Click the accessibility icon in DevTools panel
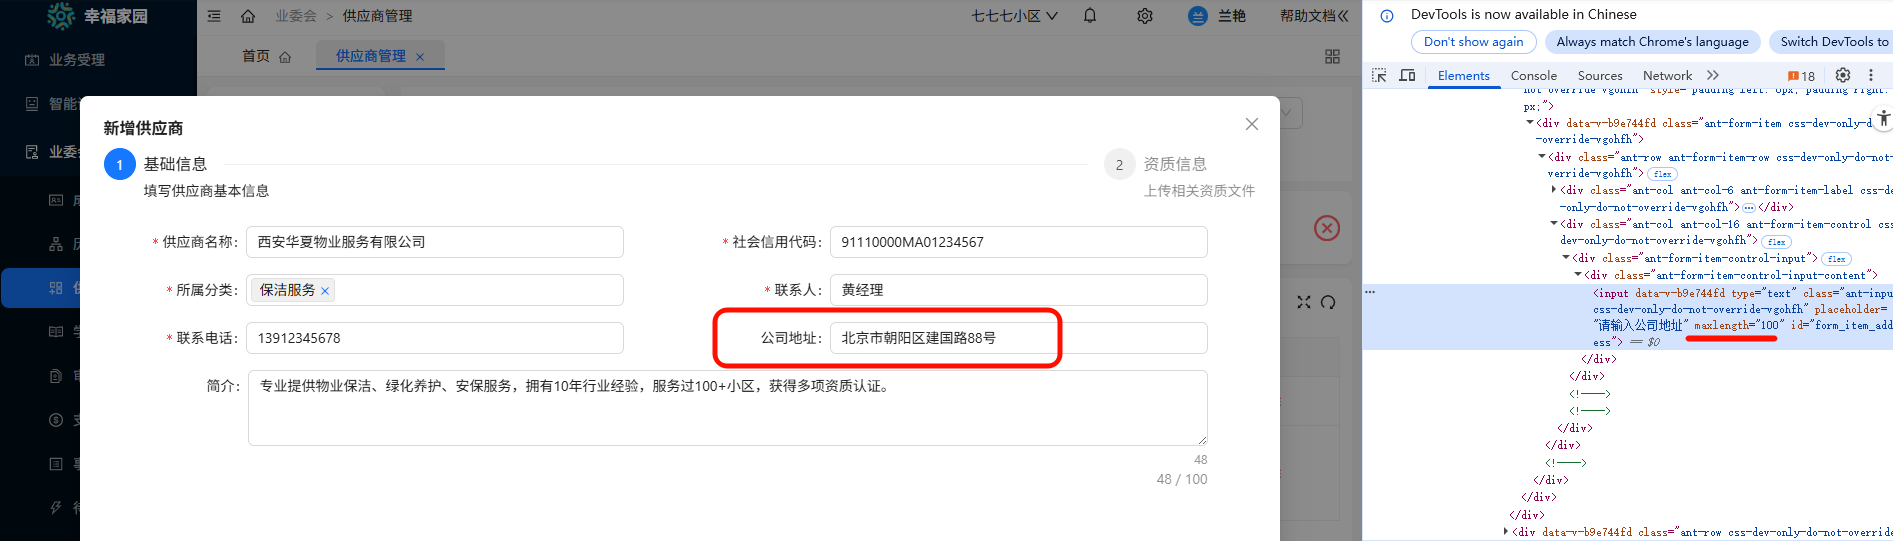1893x541 pixels. (x=1883, y=118)
